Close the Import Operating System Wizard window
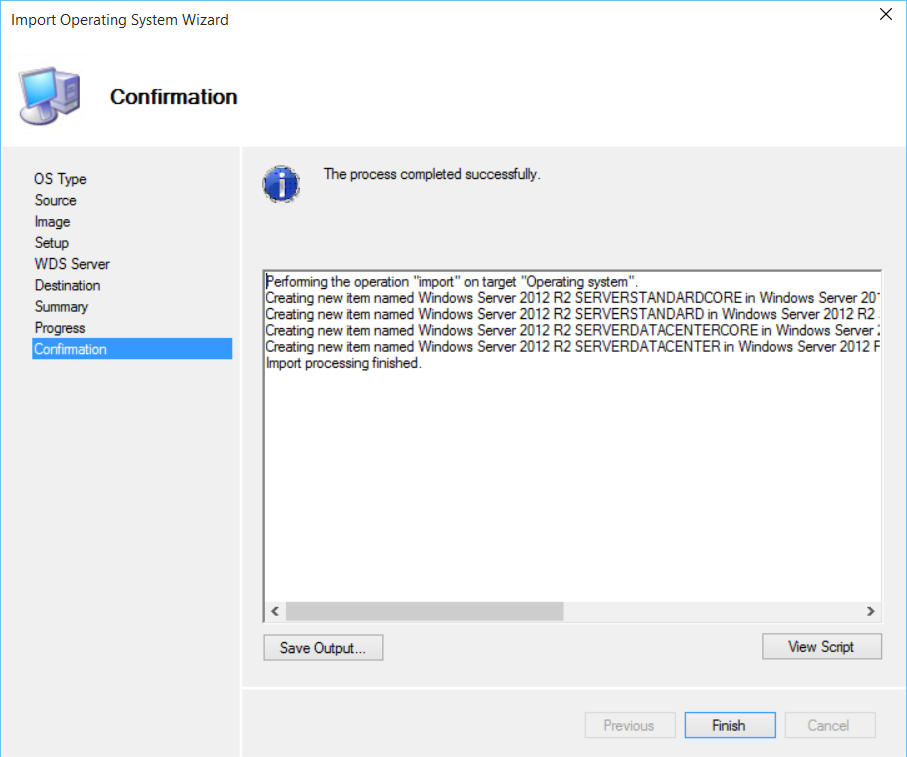Viewport: 907px width, 757px height. [885, 14]
